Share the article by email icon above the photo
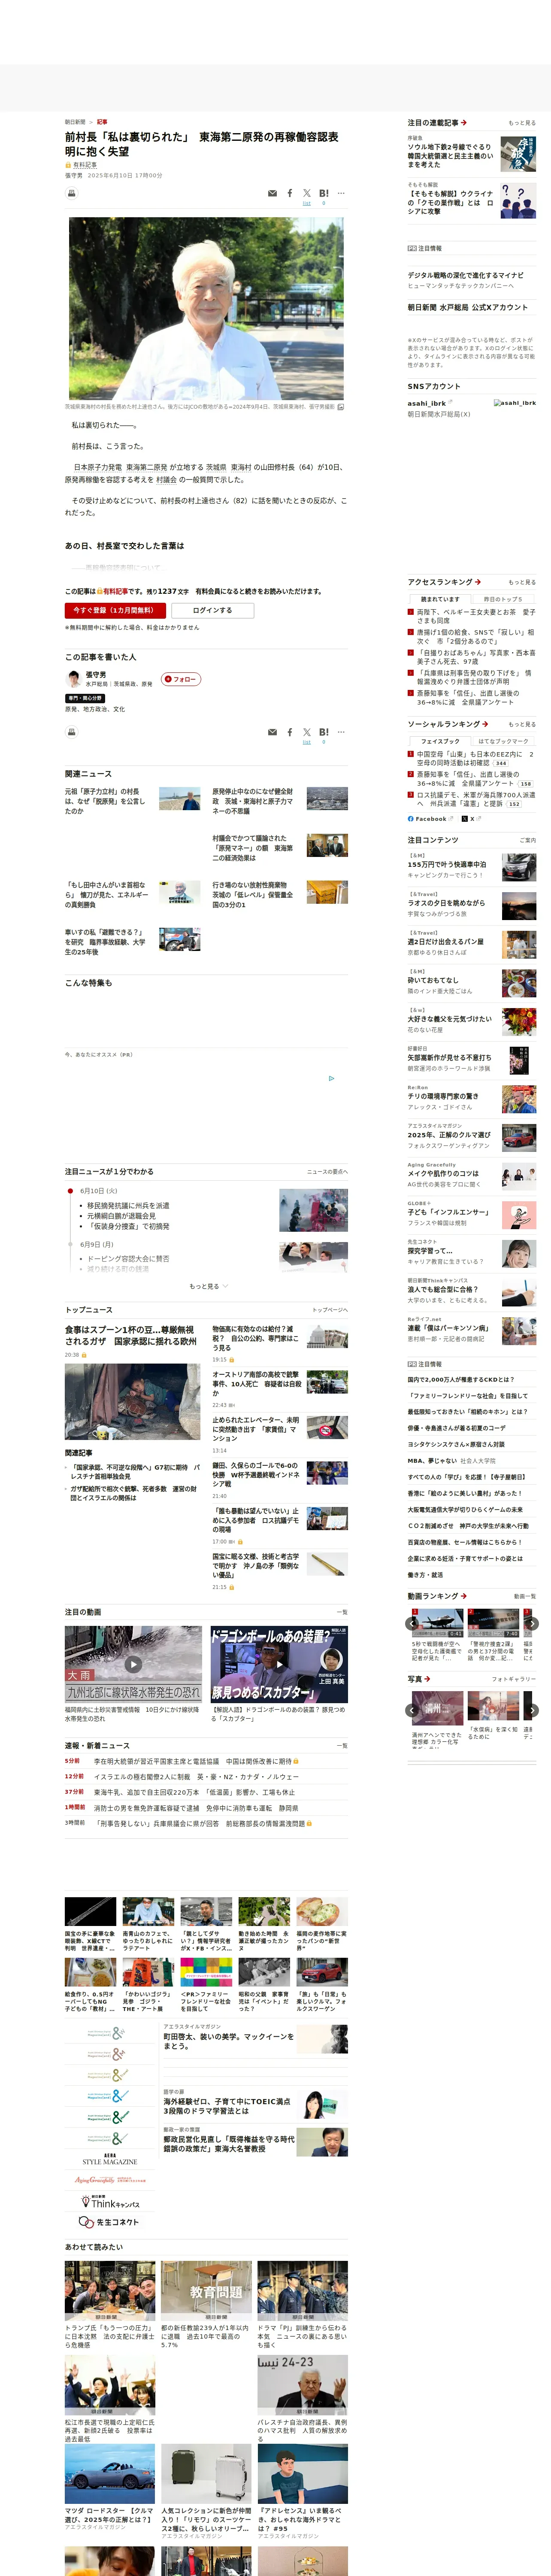551x2576 pixels. coord(272,193)
